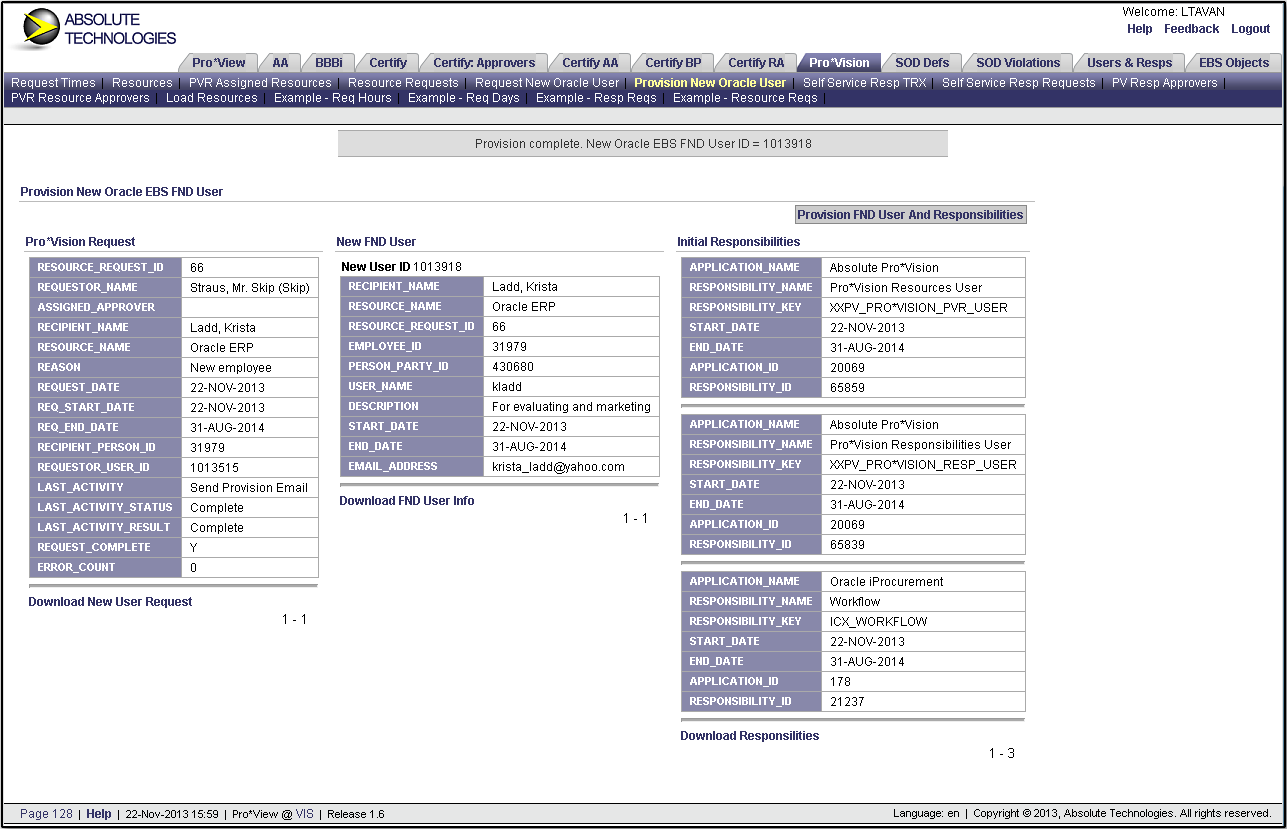Go to Resources submenu item
Screen dimensions: 1287x829
coord(142,83)
